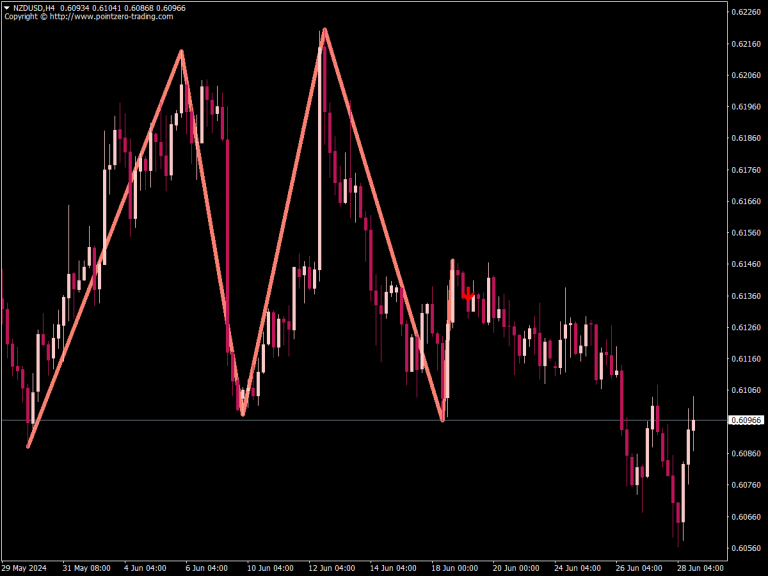Click the 0.60560 price scale label

coord(745,548)
